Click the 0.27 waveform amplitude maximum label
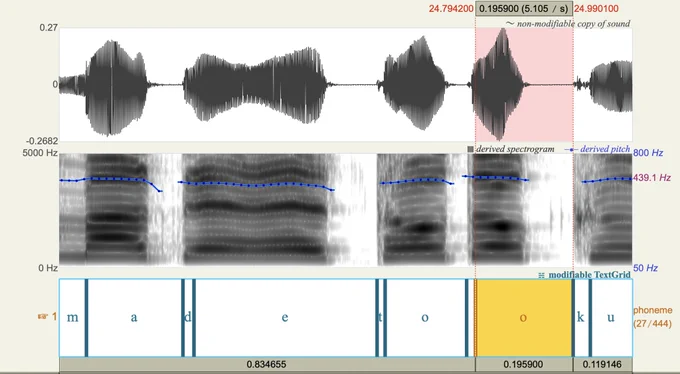The height and width of the screenshot is (374, 680). click(48, 28)
